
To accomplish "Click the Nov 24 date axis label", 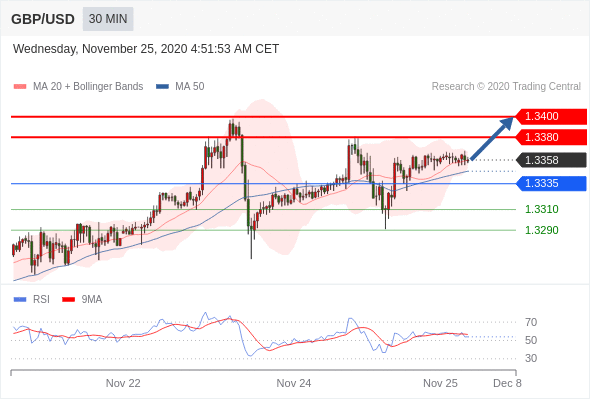I will tap(293, 383).
